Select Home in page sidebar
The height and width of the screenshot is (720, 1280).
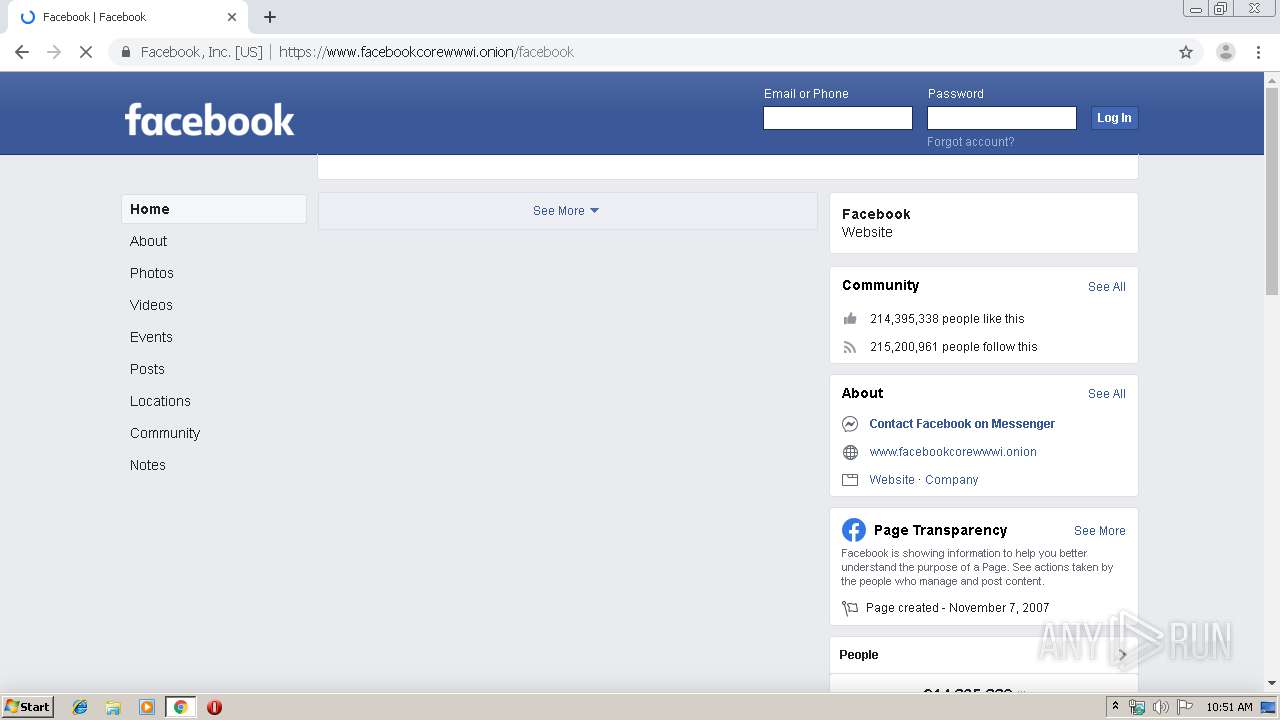click(x=213, y=209)
